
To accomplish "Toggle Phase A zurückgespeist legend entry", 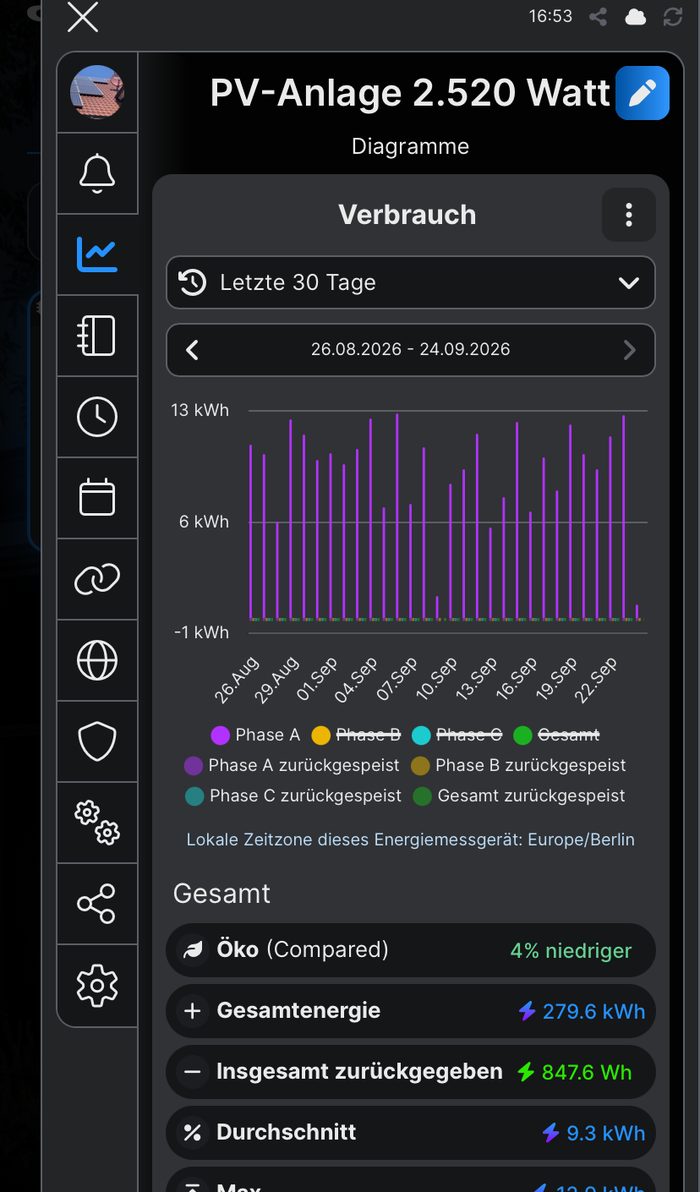I will tap(292, 766).
